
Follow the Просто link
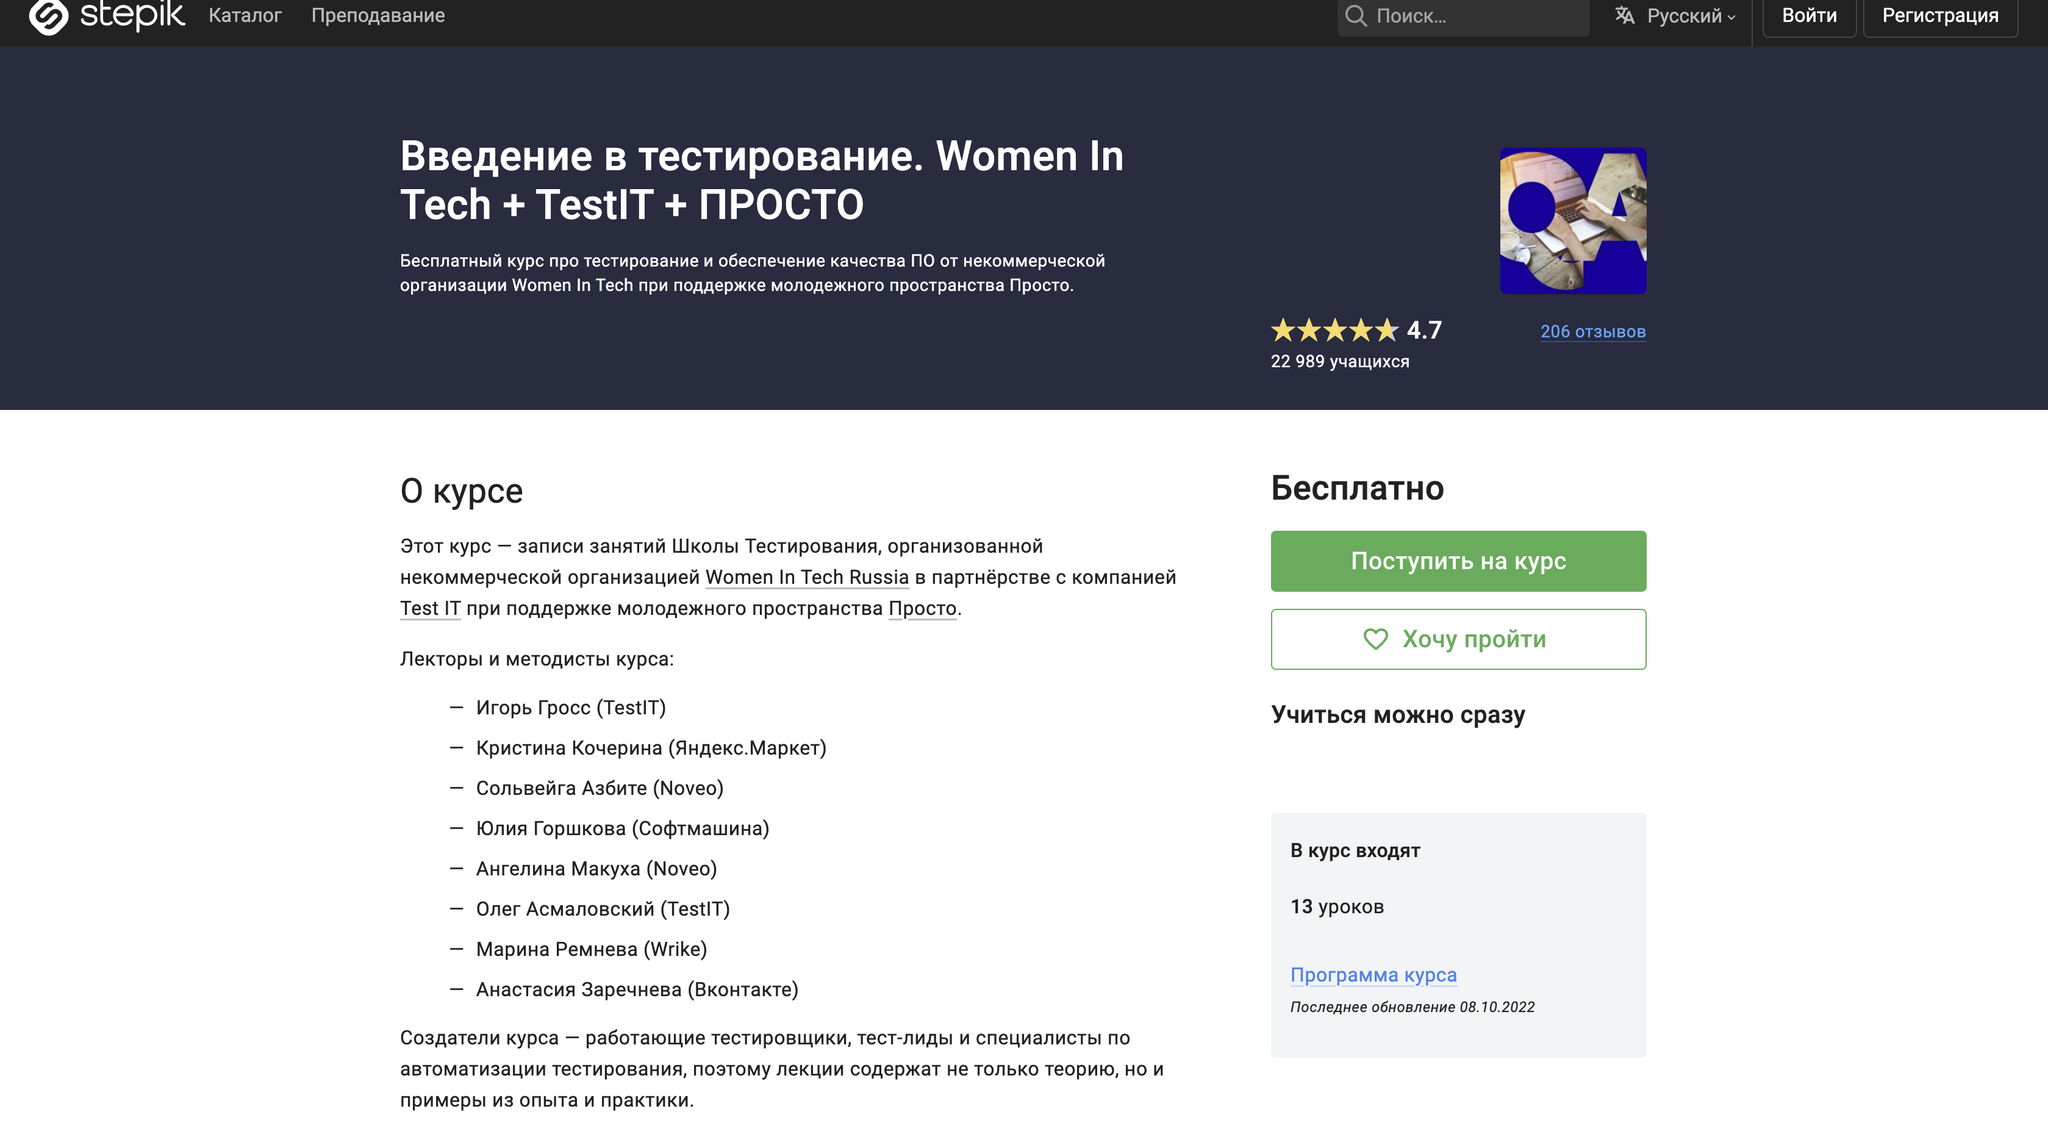[922, 608]
